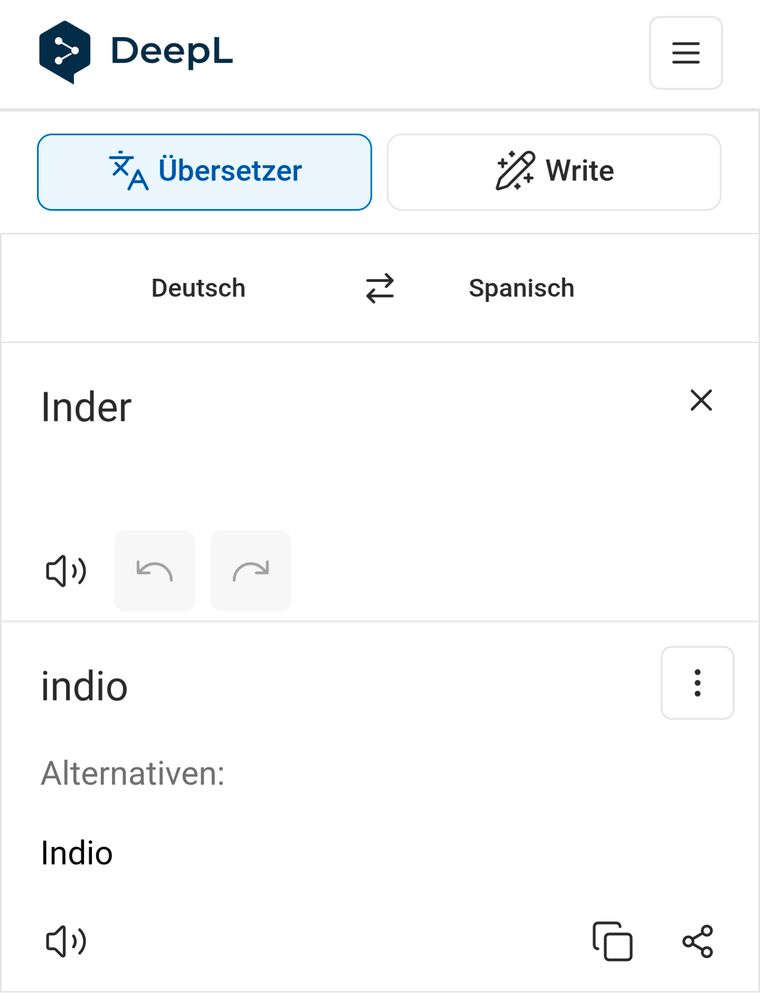Image resolution: width=760 pixels, height=1000 pixels.
Task: Open the Spanisch target language selector
Action: (521, 288)
